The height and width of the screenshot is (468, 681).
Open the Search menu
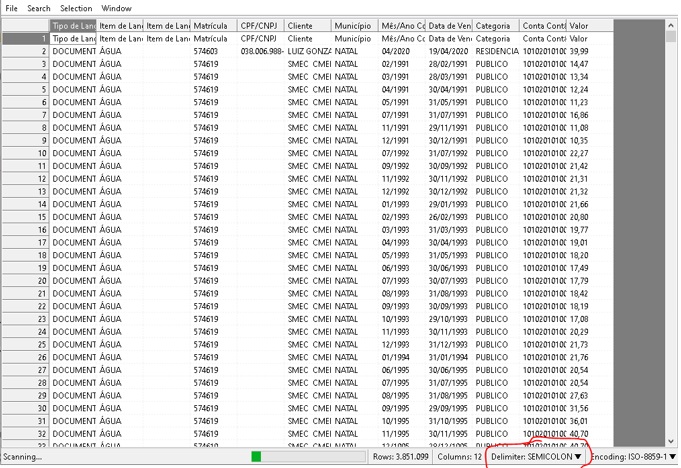click(39, 8)
